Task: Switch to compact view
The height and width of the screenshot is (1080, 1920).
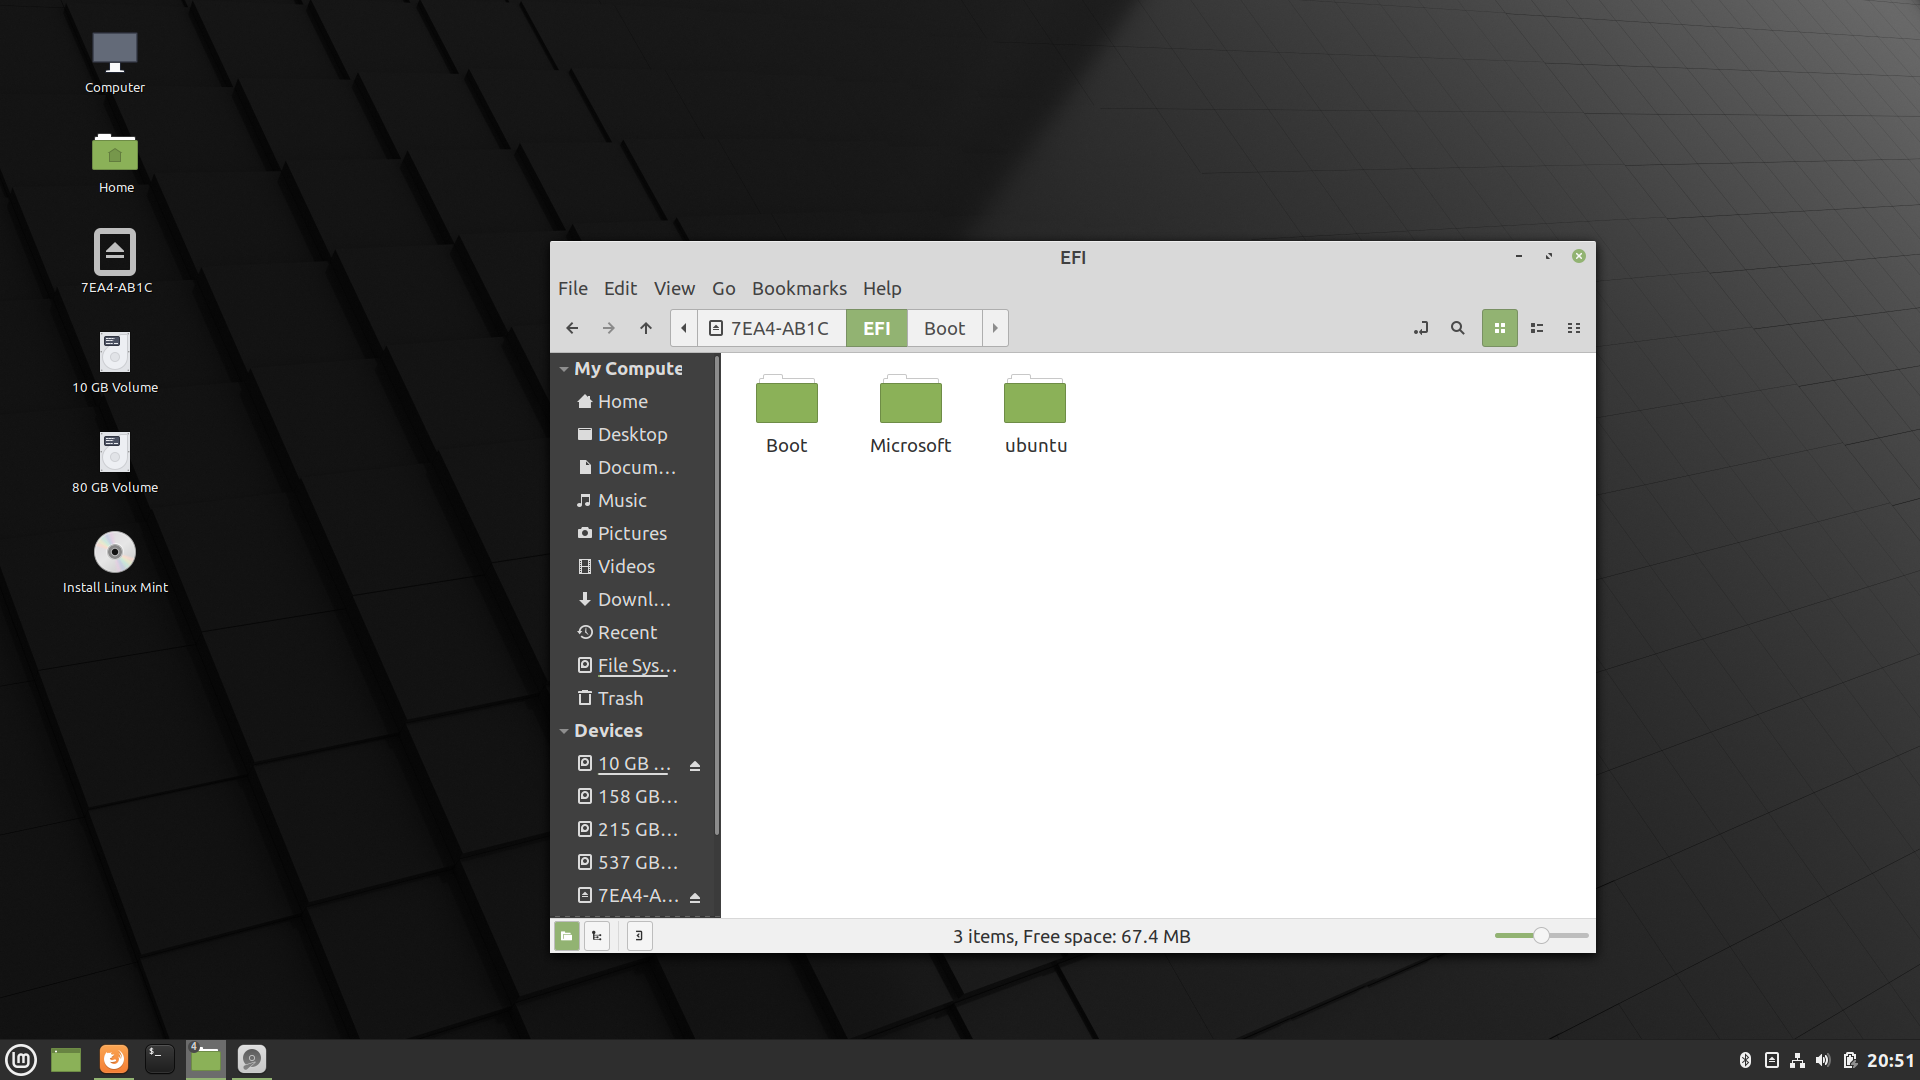Action: point(1574,328)
